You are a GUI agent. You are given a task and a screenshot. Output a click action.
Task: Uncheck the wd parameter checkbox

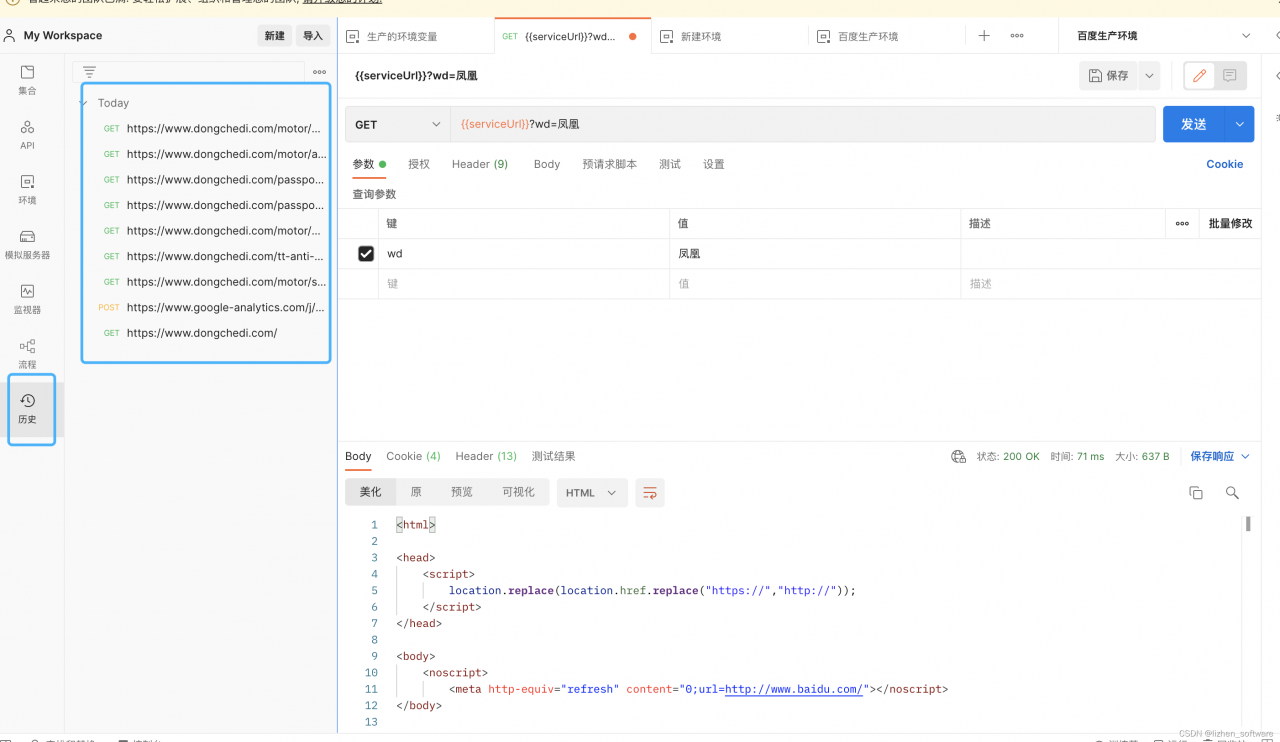coord(366,254)
